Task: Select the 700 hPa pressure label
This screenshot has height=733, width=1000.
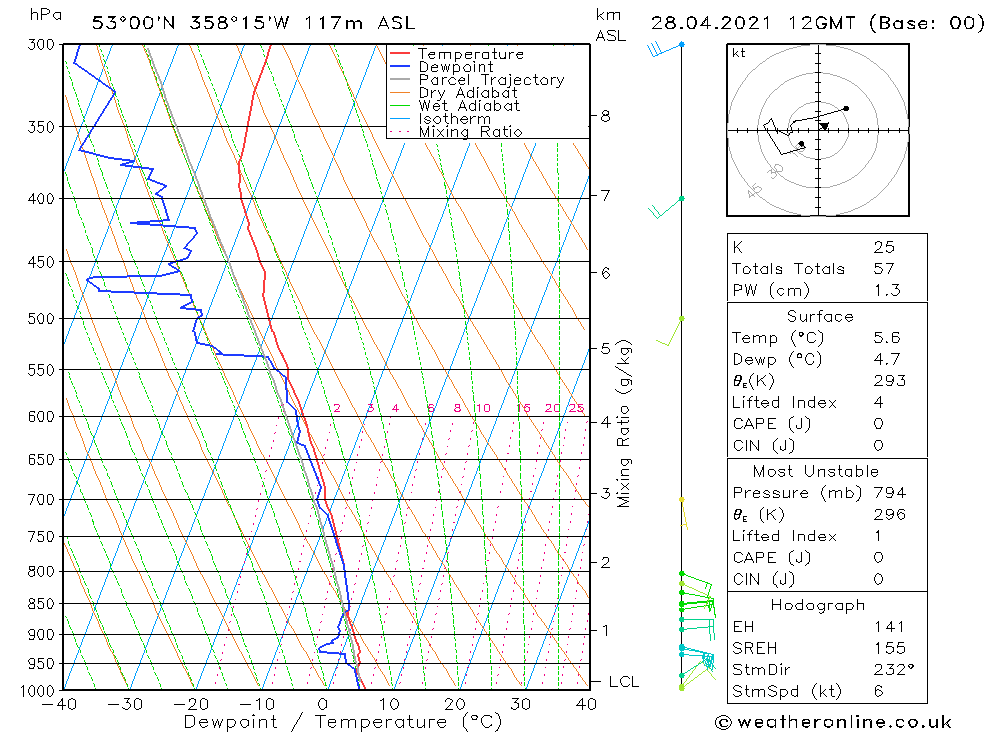Action: point(41,500)
